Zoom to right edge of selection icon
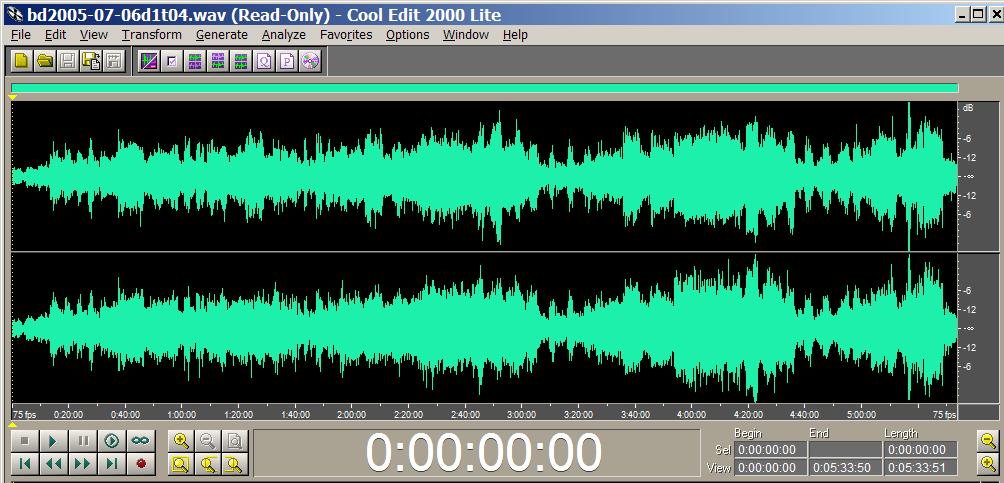 click(235, 463)
